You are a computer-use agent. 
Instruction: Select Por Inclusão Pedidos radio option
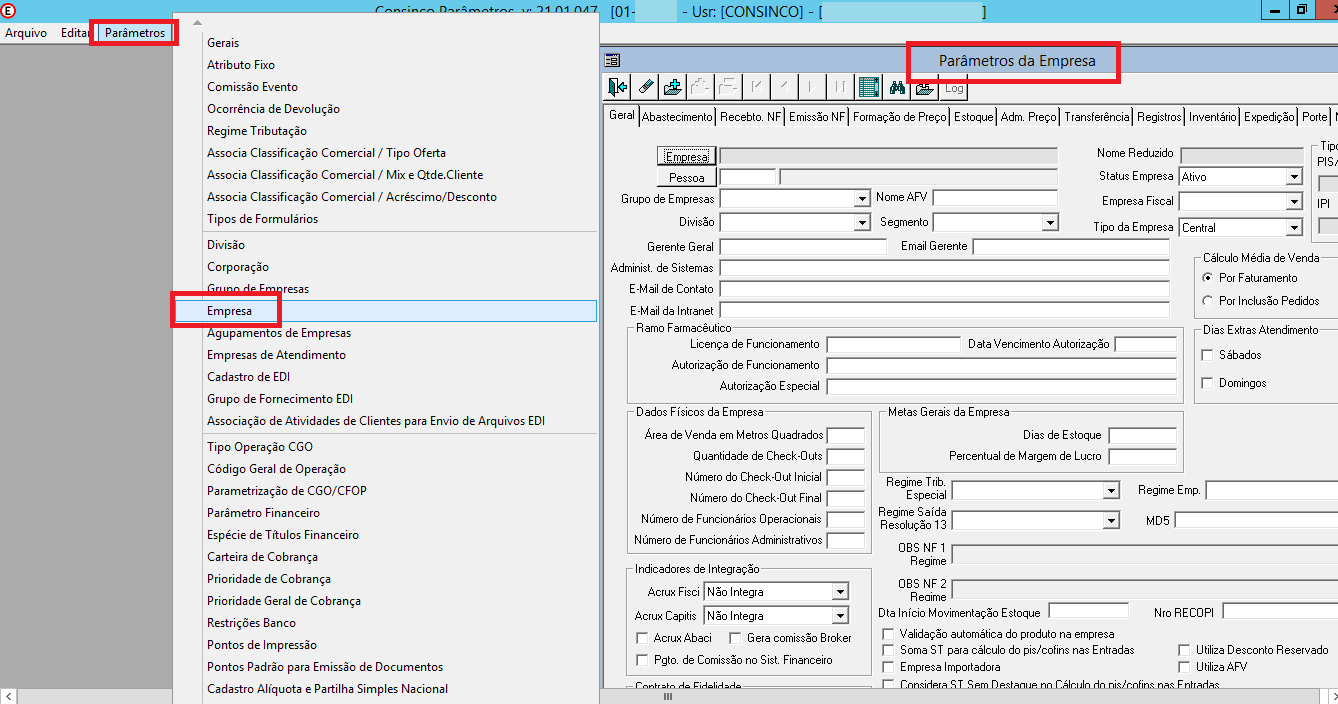point(1208,301)
